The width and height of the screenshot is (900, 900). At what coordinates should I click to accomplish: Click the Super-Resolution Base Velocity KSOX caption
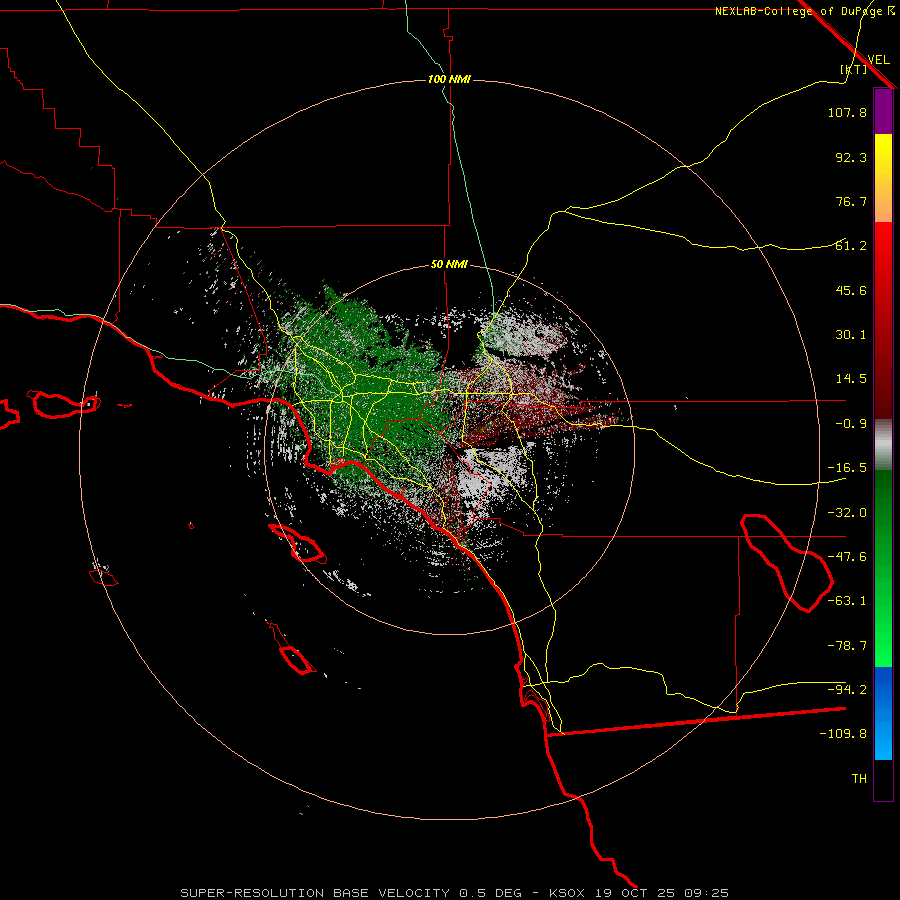pos(454,893)
